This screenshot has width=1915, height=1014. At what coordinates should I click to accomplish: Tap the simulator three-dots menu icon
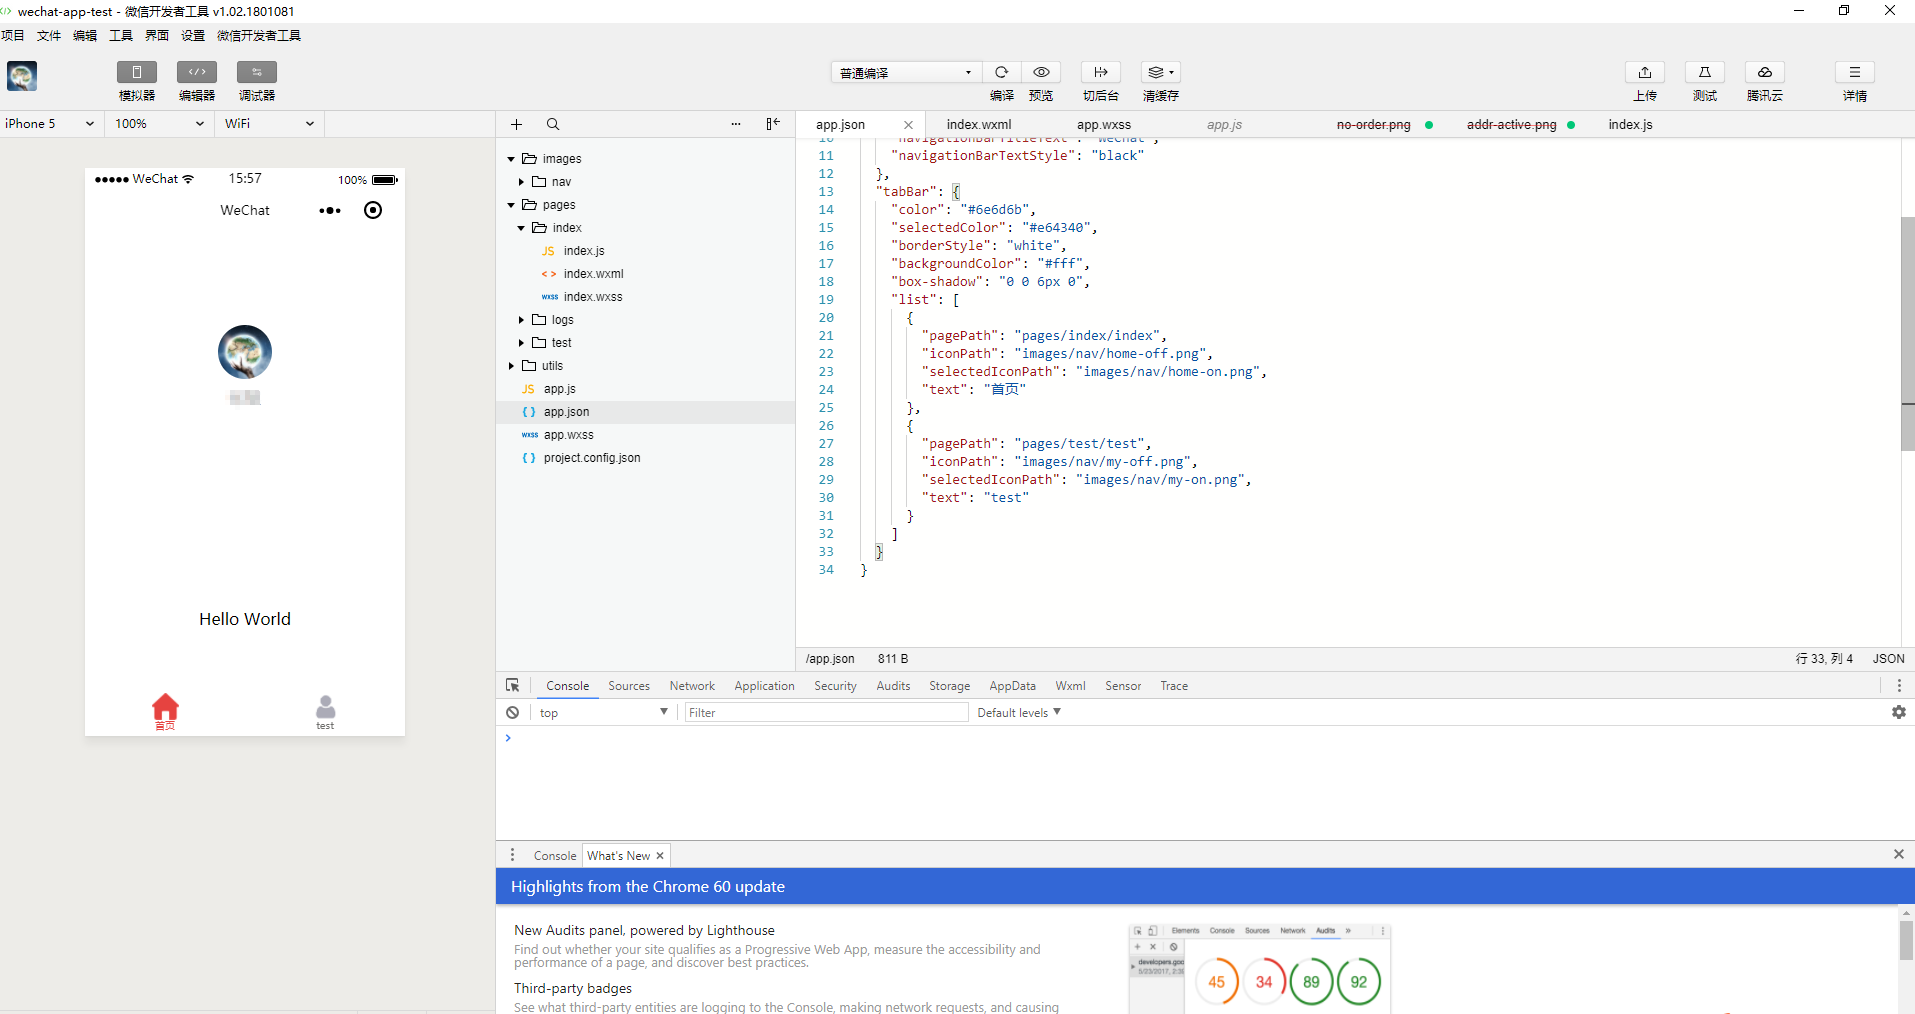coord(330,211)
